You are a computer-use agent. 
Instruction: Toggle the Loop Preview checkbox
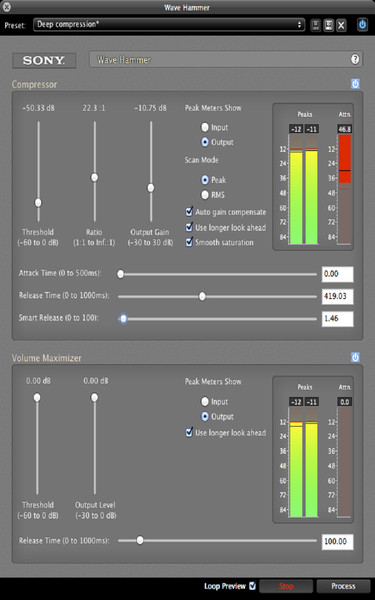(252, 585)
